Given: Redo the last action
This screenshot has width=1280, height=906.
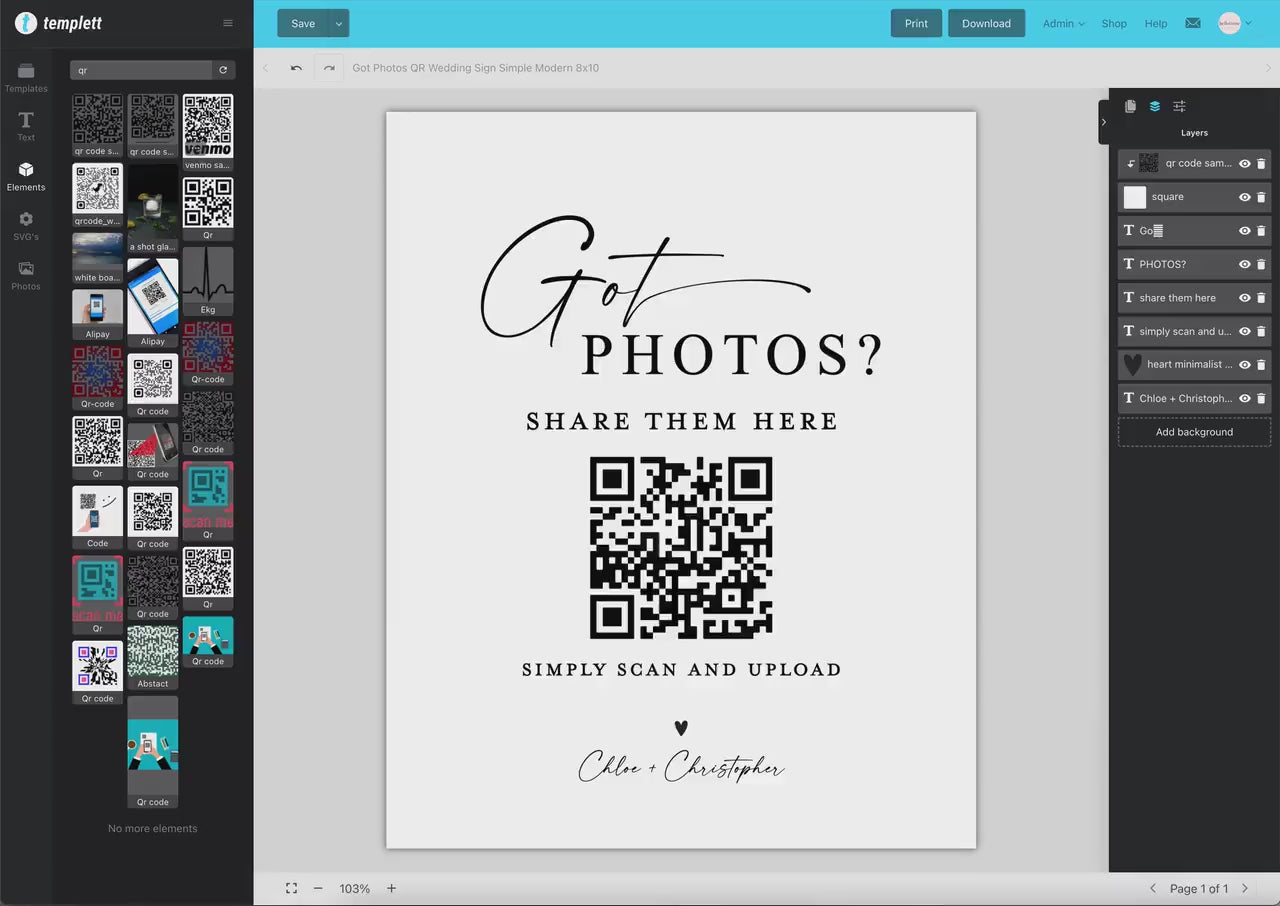Looking at the screenshot, I should pyautogui.click(x=329, y=68).
